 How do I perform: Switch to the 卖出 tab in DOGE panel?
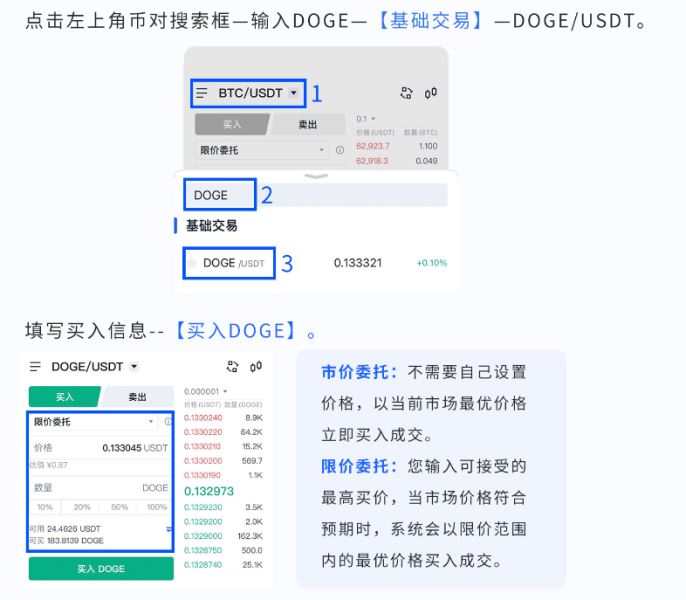[x=137, y=397]
